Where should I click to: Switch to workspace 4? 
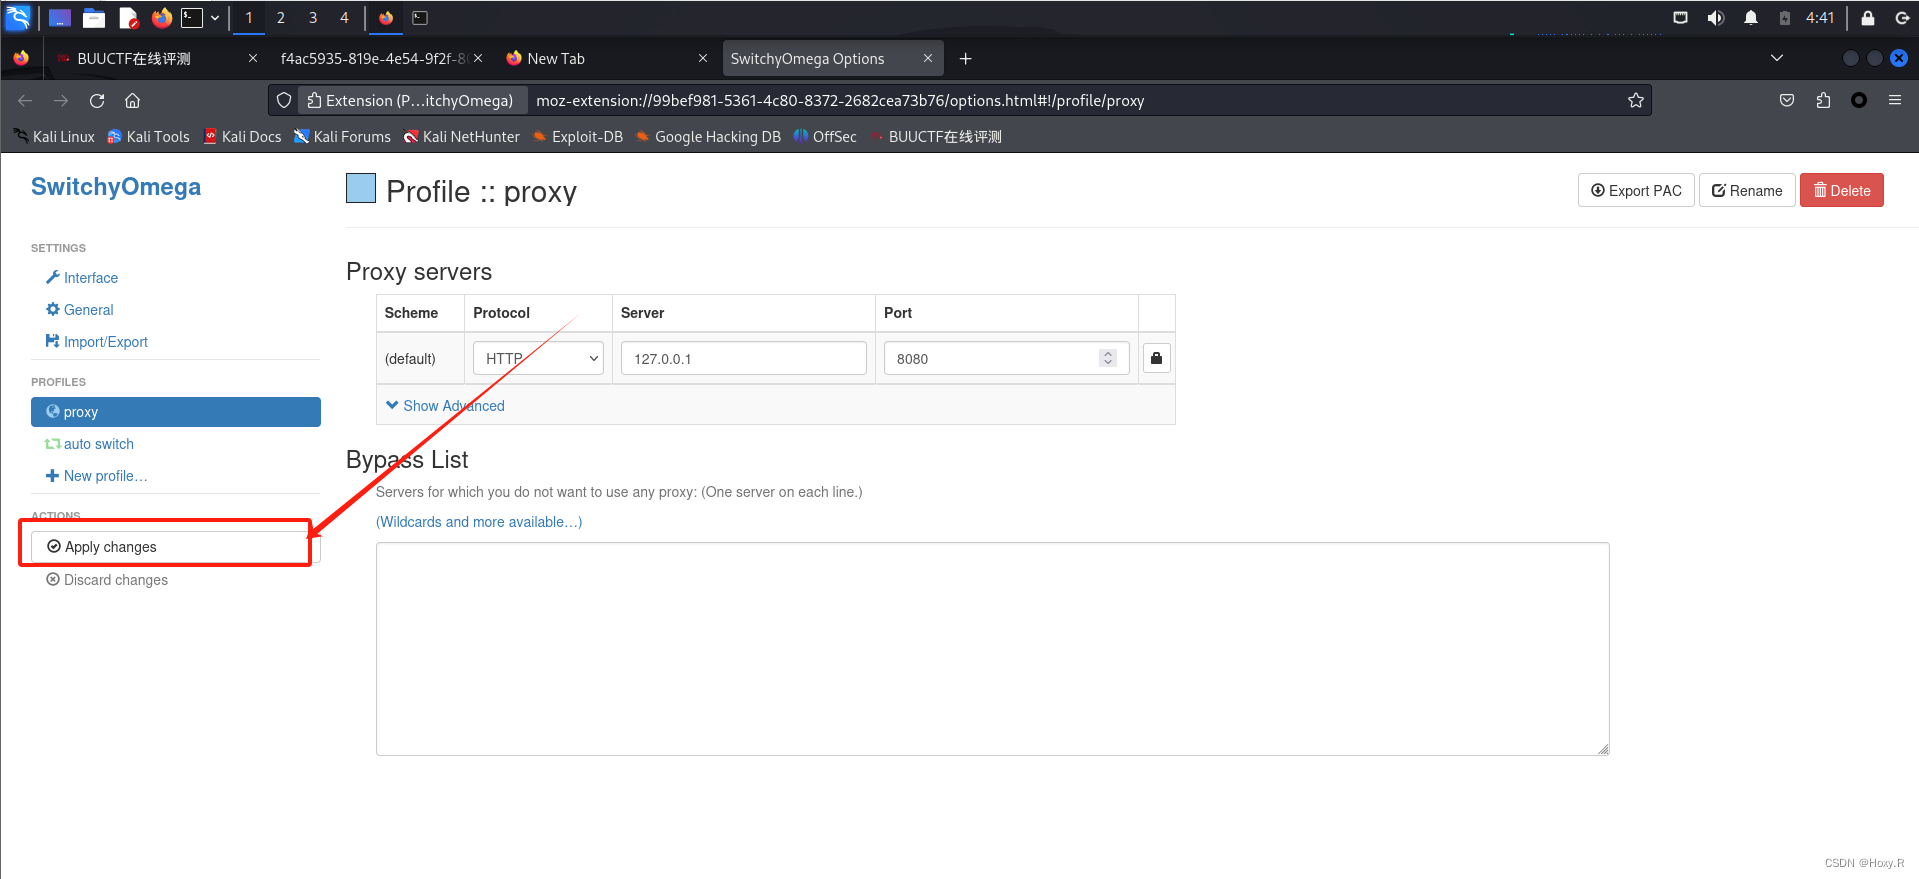click(x=344, y=18)
